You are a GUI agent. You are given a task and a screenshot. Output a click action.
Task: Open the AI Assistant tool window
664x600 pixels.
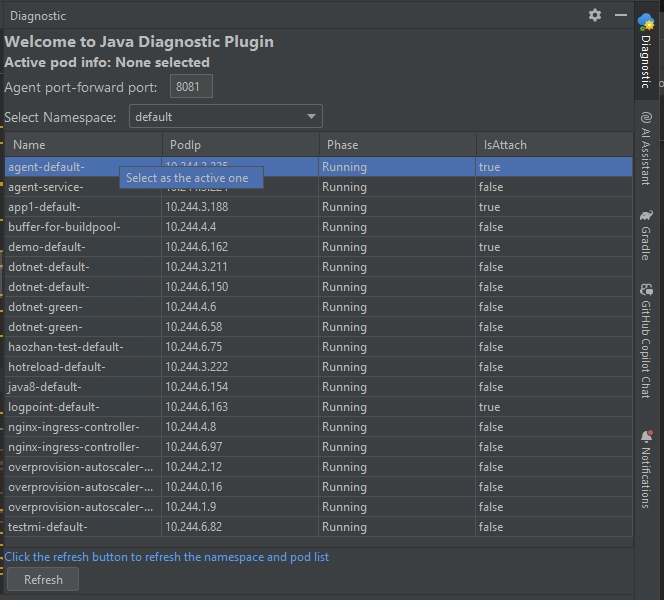(646, 151)
